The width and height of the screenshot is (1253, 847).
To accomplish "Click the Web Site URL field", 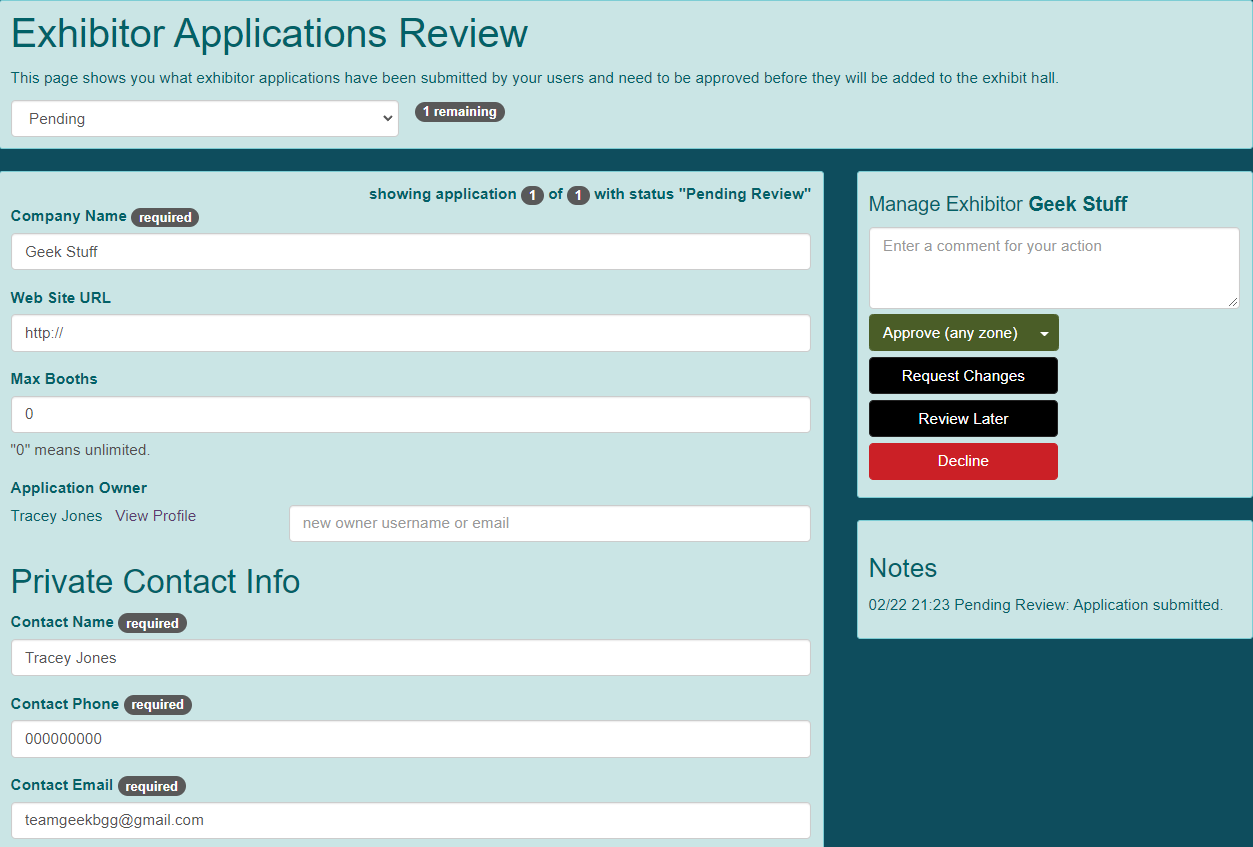I will pyautogui.click(x=411, y=333).
